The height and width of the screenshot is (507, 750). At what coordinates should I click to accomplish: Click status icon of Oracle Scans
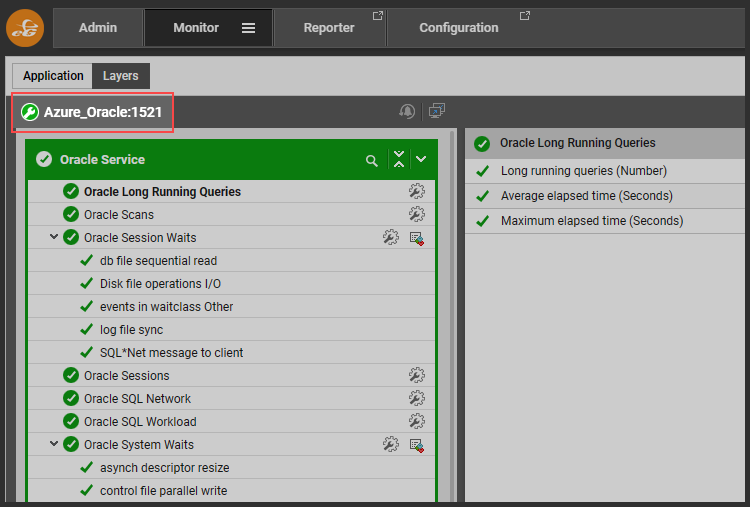pos(71,214)
